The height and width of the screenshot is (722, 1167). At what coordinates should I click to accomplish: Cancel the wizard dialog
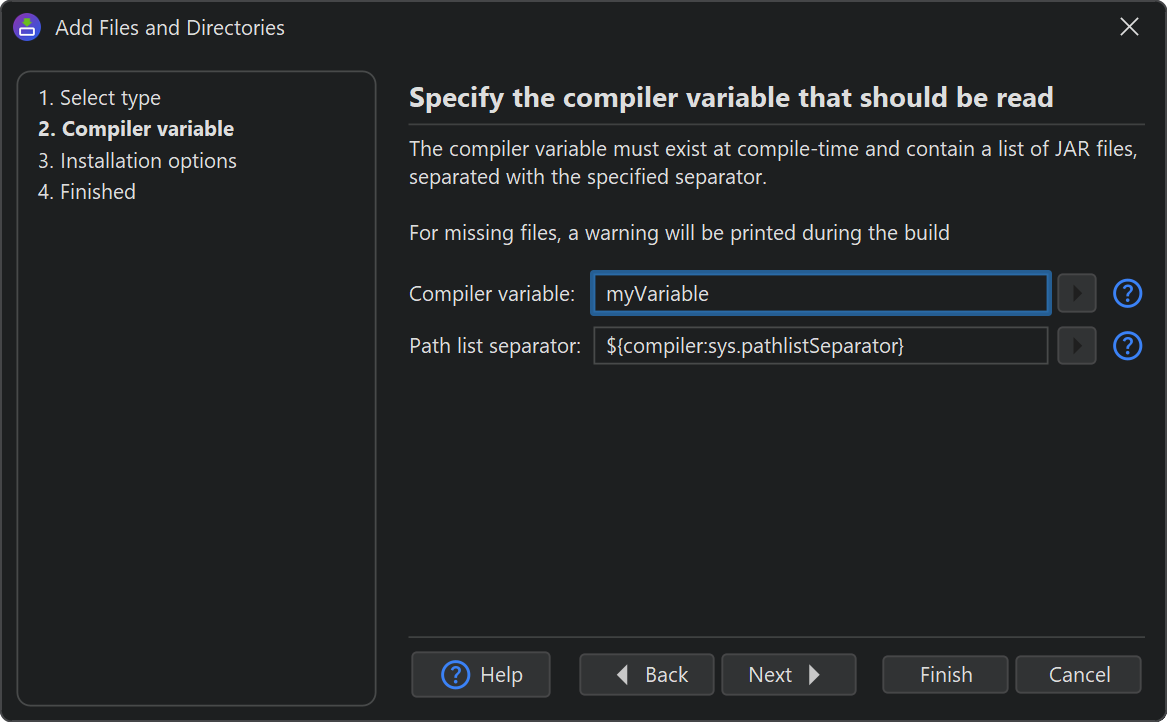[x=1078, y=674]
